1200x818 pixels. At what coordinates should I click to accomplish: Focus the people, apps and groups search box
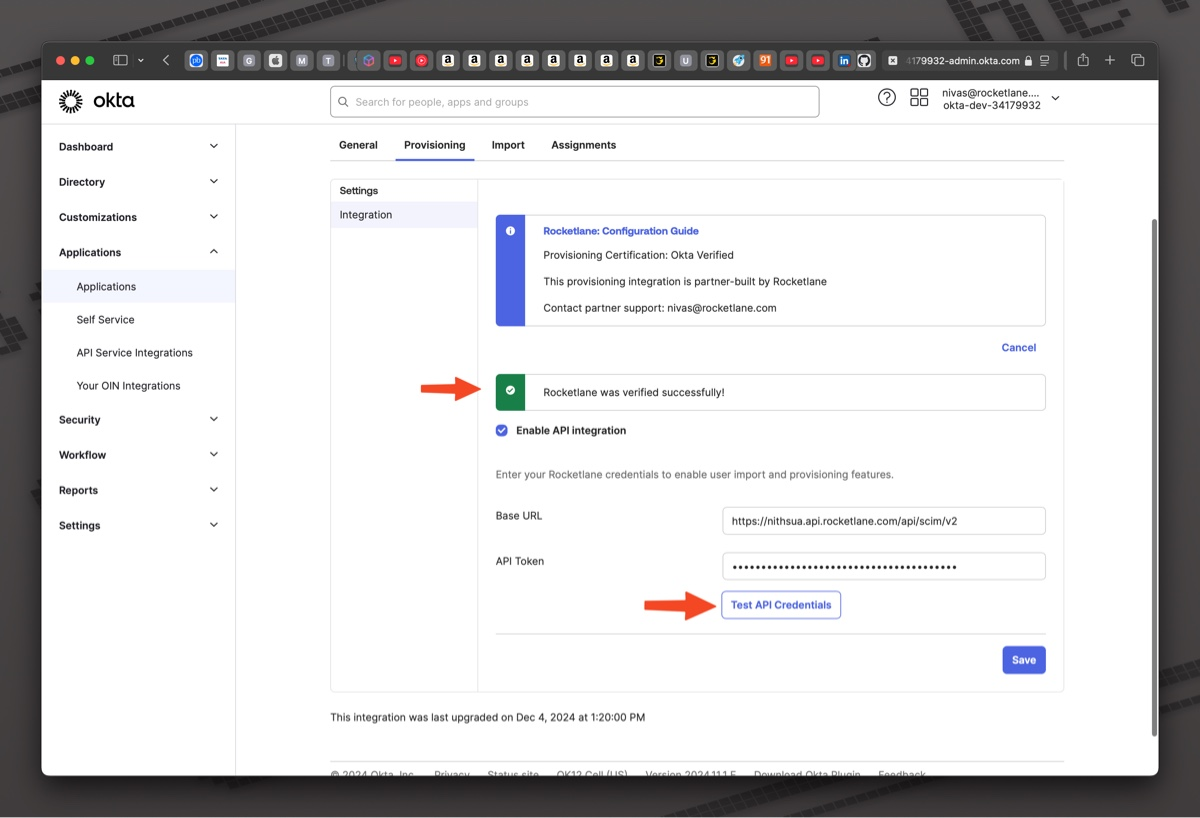(x=575, y=102)
